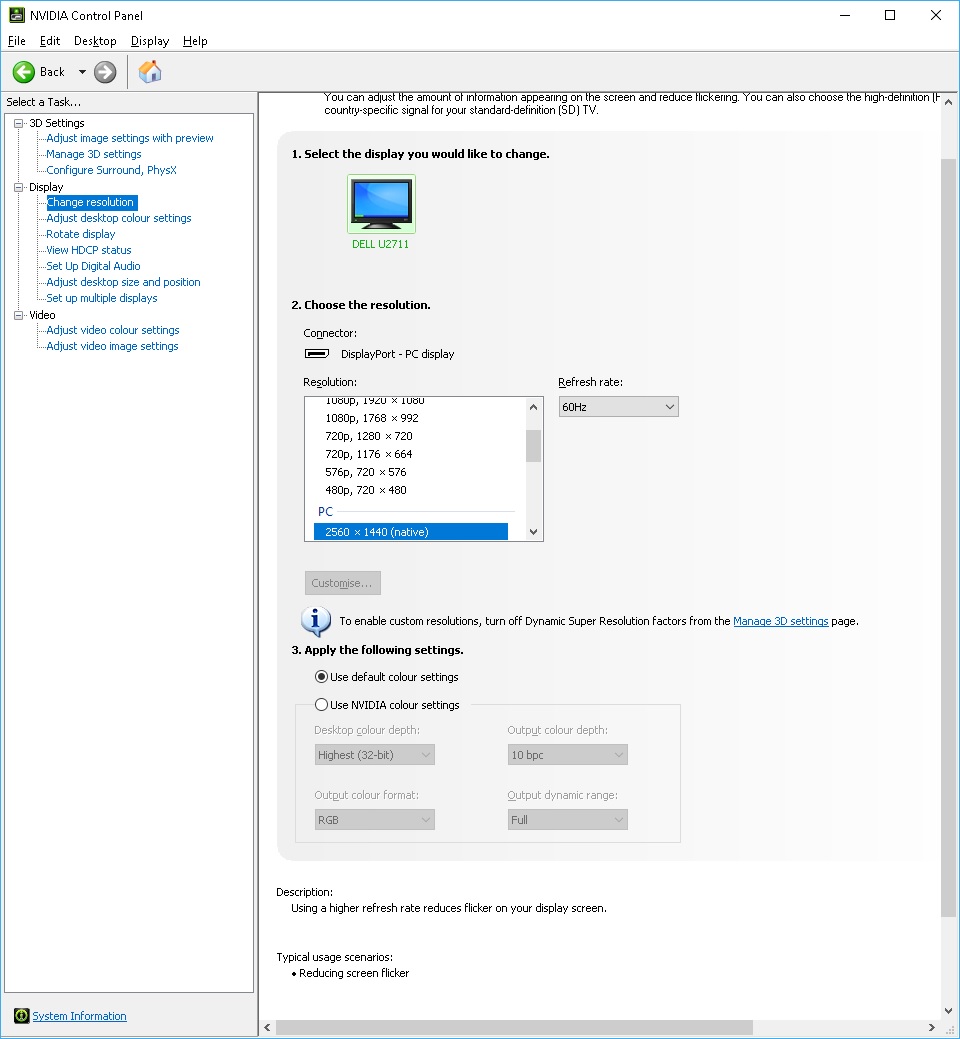Viewport: 960px width, 1039px height.
Task: Open the Edit menu
Action: (x=50, y=41)
